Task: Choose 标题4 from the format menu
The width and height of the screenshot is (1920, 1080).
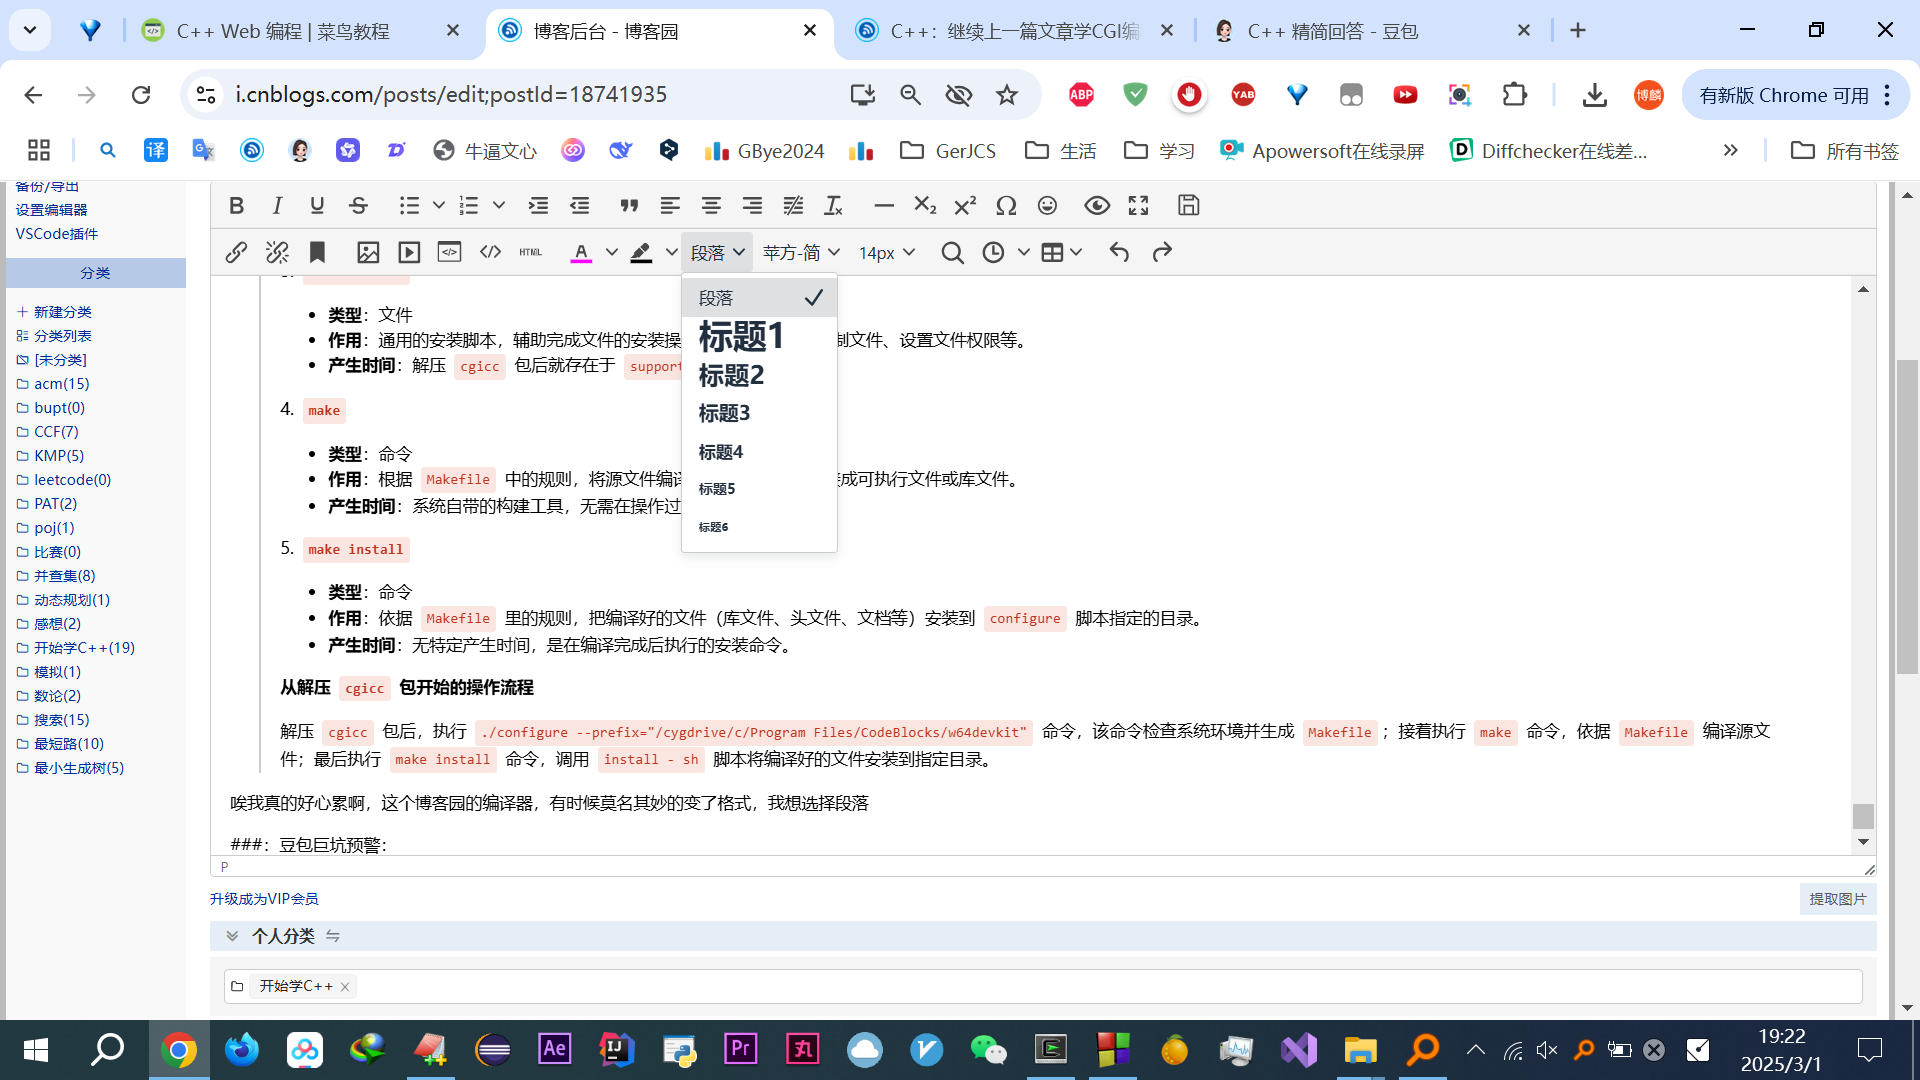Action: [759, 452]
